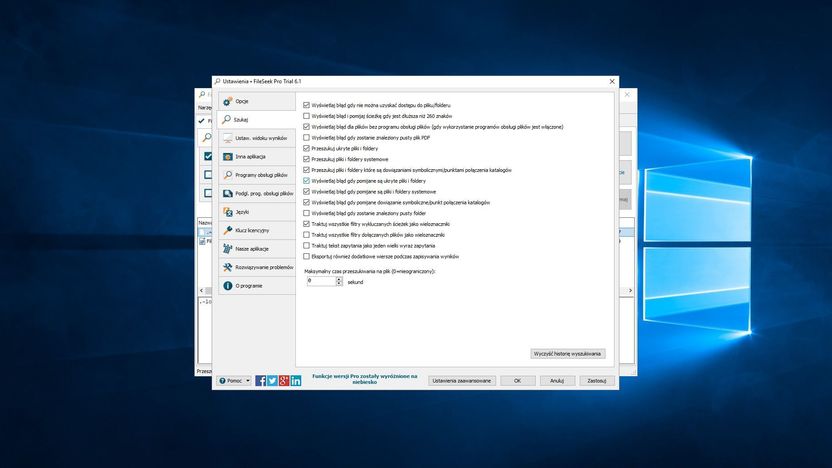Screen dimensions: 832x468
Task: Click Wyczyść historię wyszukiwania button
Action: (x=568, y=354)
